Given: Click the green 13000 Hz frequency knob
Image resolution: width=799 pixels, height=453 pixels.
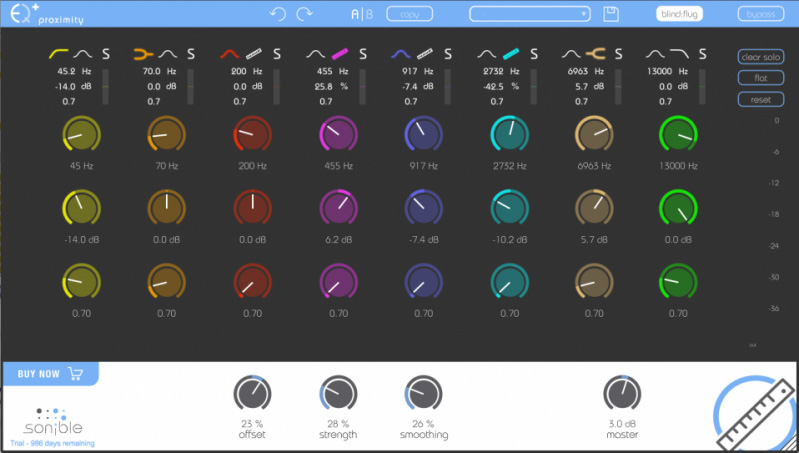Looking at the screenshot, I should (678, 135).
